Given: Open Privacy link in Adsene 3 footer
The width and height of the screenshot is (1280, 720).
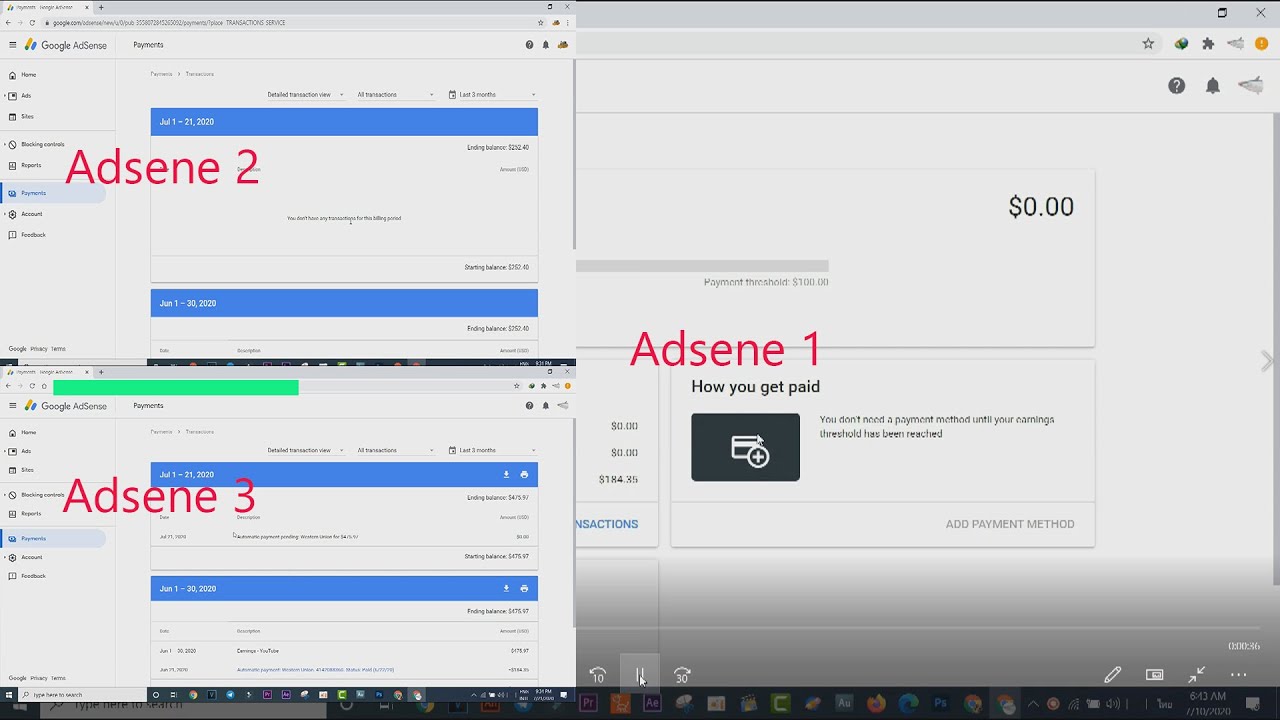Looking at the screenshot, I should pos(38,678).
